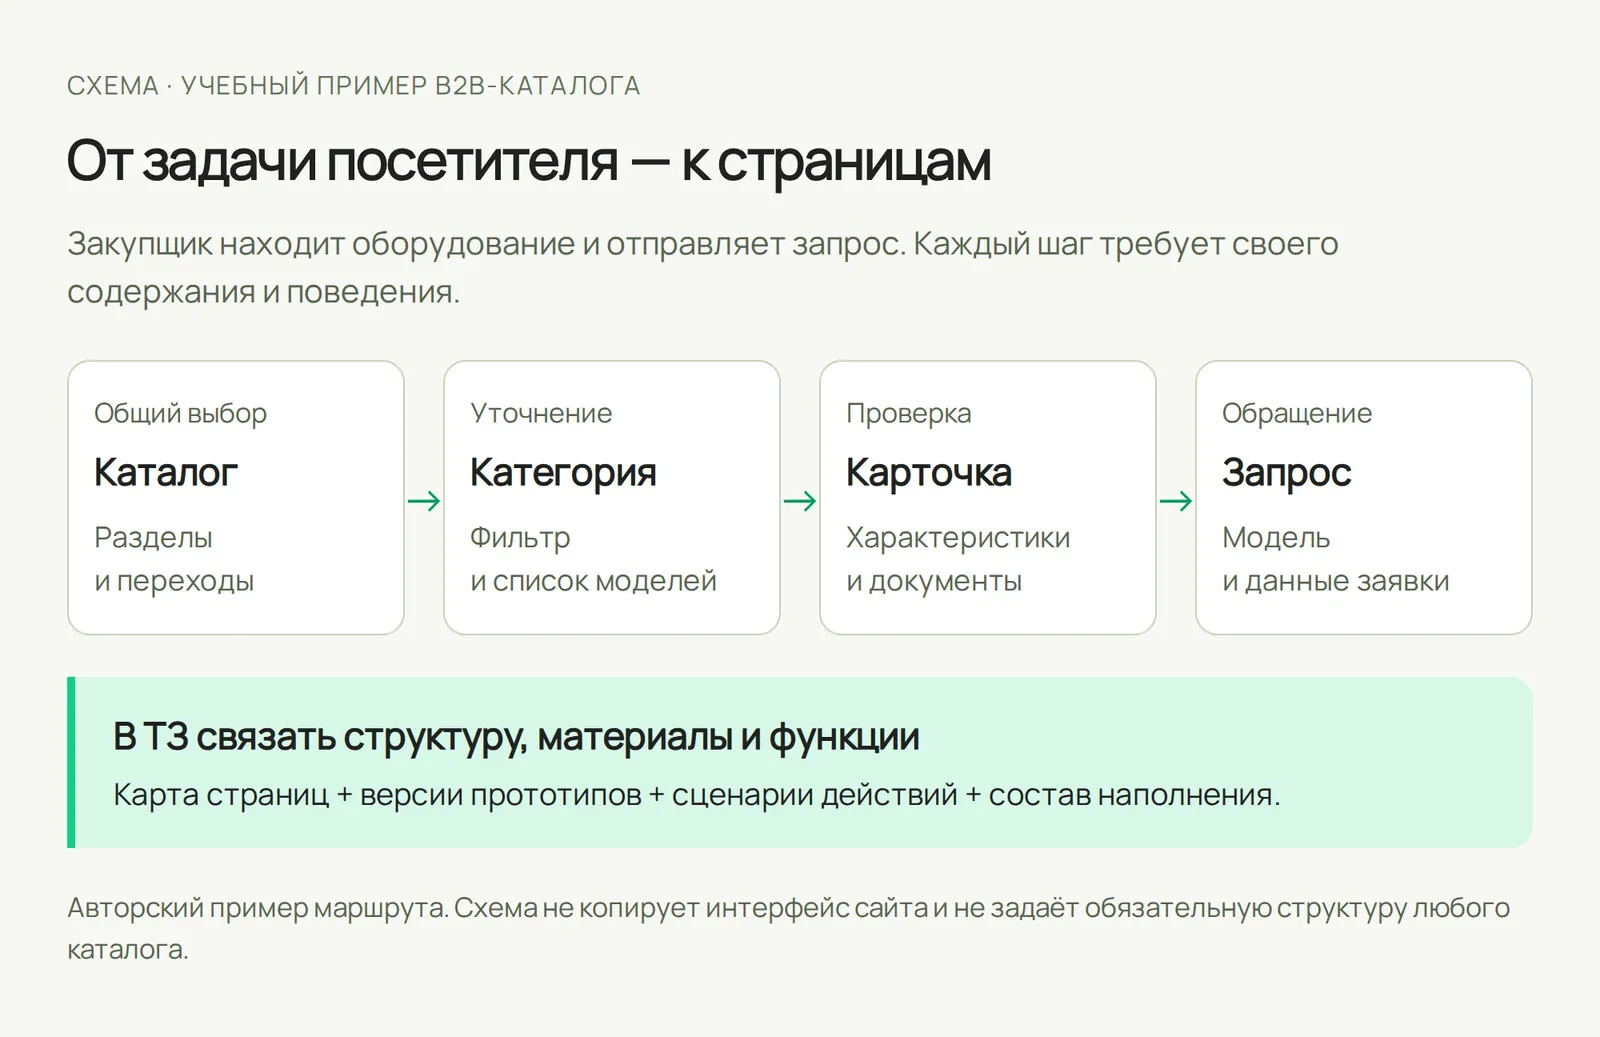
Task: Click the label Общий выбор
Action: [180, 413]
